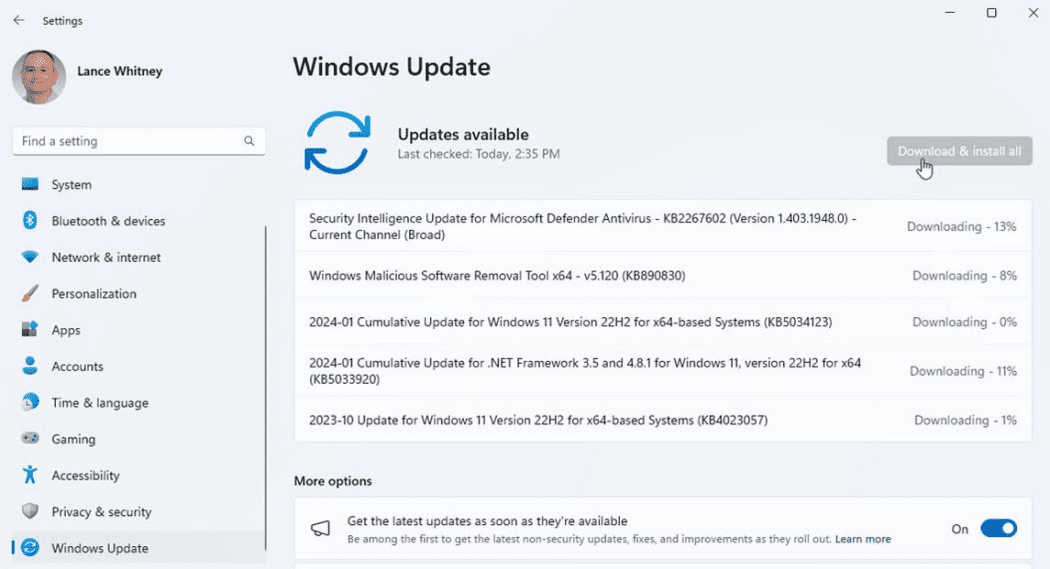Open Network & internet Wi-Fi icon
The image size is (1050, 569).
(x=30, y=257)
